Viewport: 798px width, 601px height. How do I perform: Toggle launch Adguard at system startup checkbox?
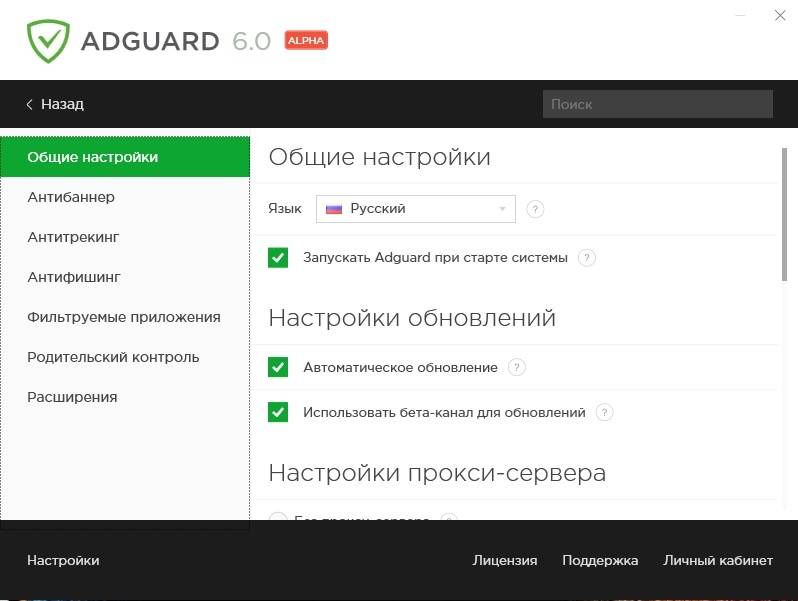pos(278,257)
